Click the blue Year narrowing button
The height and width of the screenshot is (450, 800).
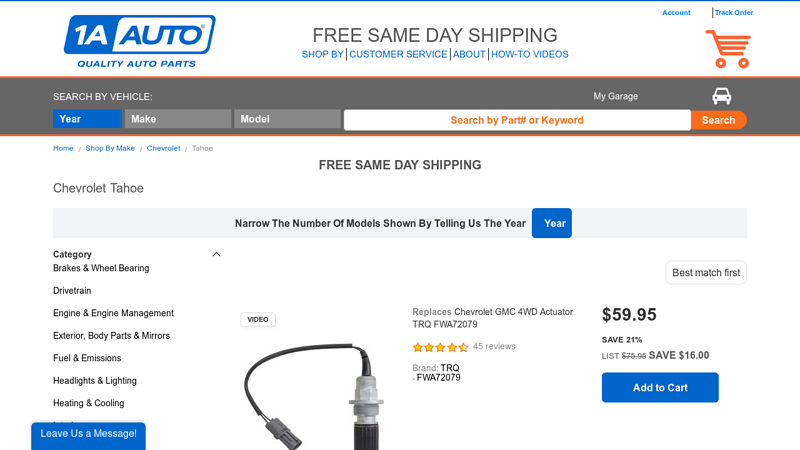pyautogui.click(x=551, y=223)
